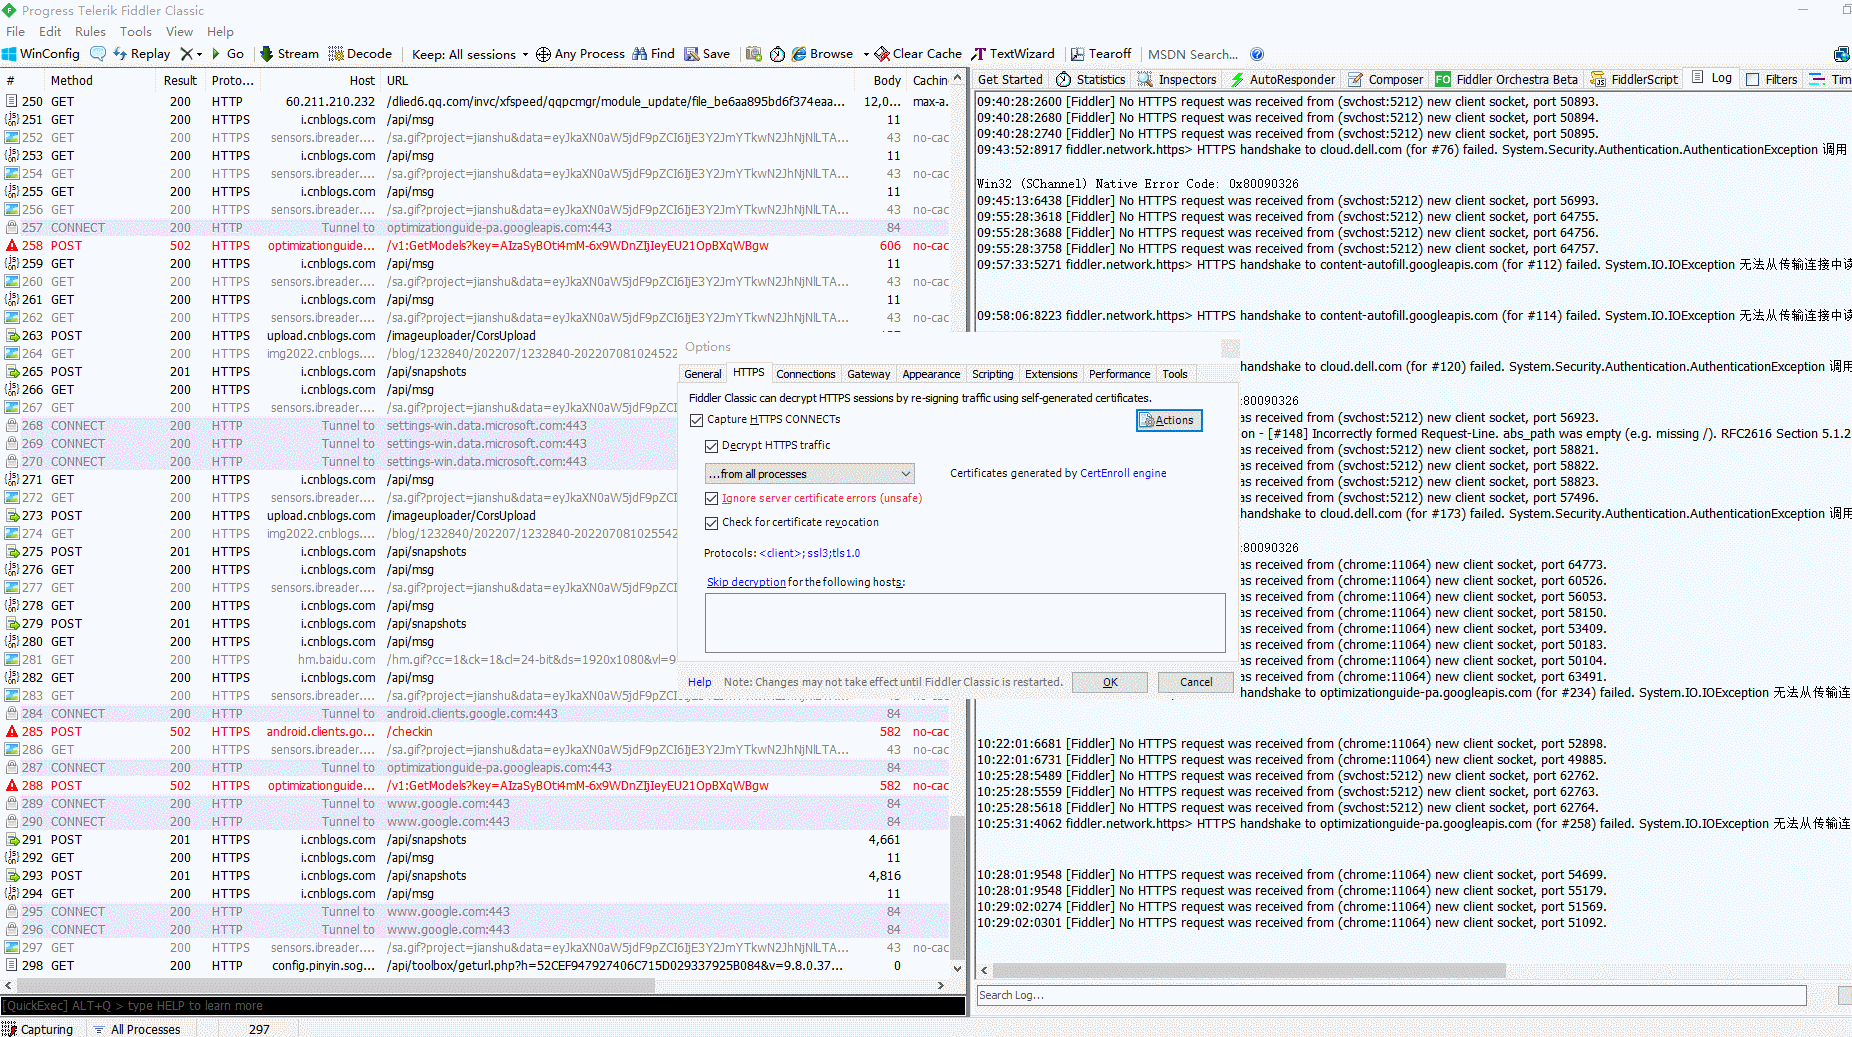This screenshot has height=1037, width=1852.
Task: Click the Remove sessions X icon
Action: click(x=186, y=54)
